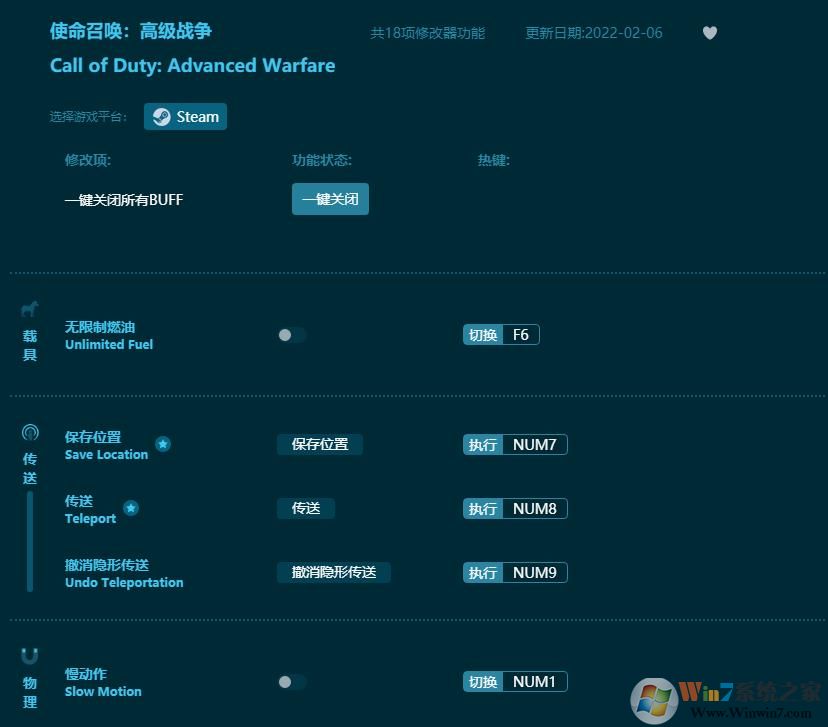Click the horse vehicle category icon

coord(30,309)
